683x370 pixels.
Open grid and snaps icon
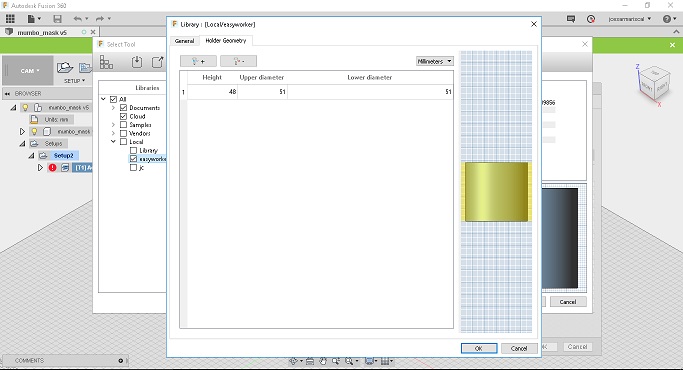pyautogui.click(x=385, y=361)
